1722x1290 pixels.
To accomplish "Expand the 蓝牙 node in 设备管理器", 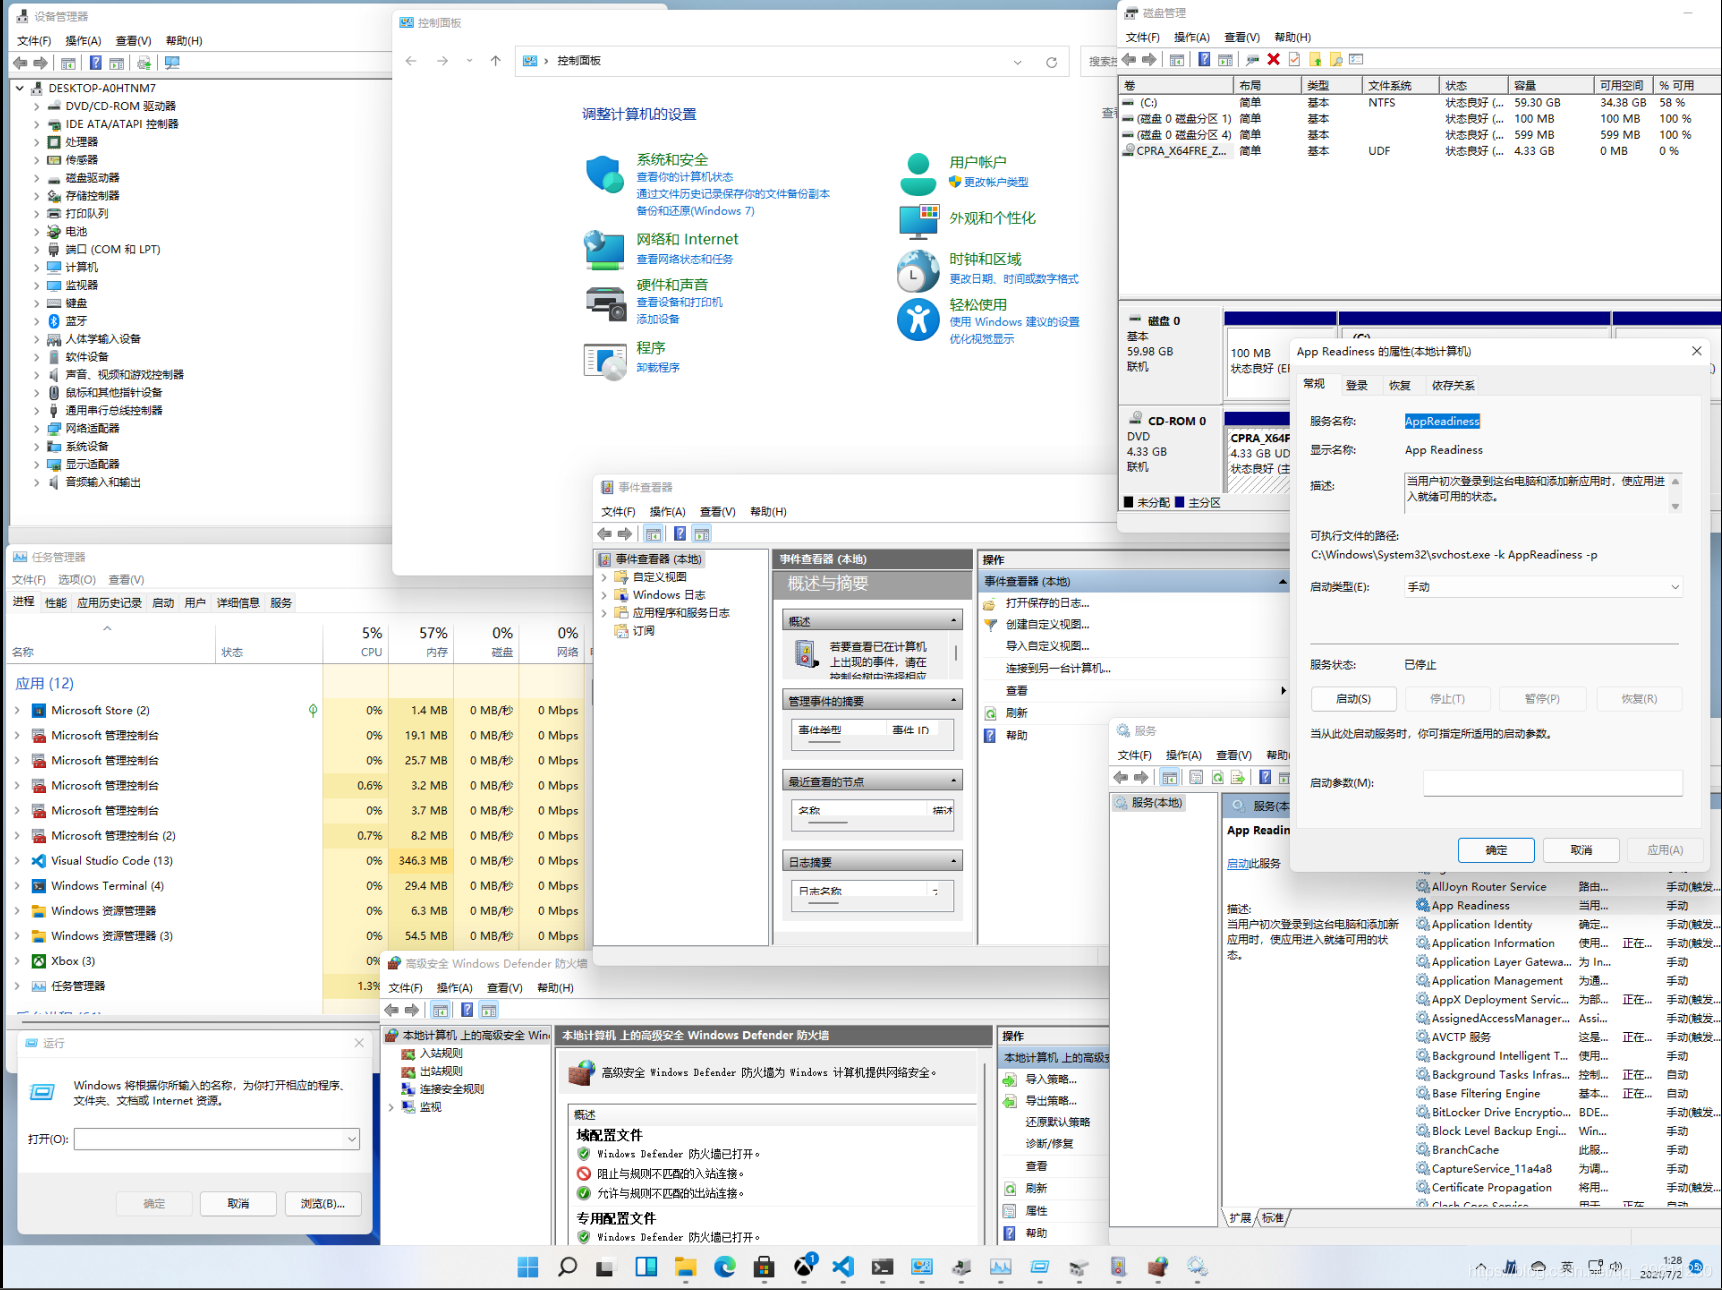I will pyautogui.click(x=37, y=321).
